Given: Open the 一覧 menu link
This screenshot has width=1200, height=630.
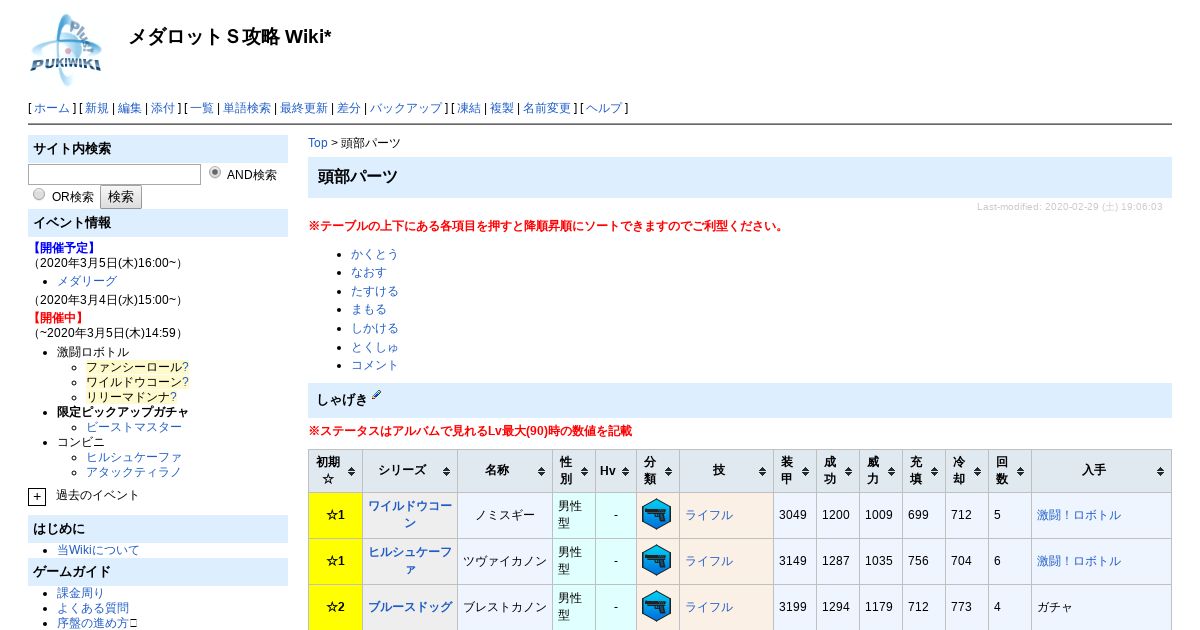Looking at the screenshot, I should pos(202,108).
